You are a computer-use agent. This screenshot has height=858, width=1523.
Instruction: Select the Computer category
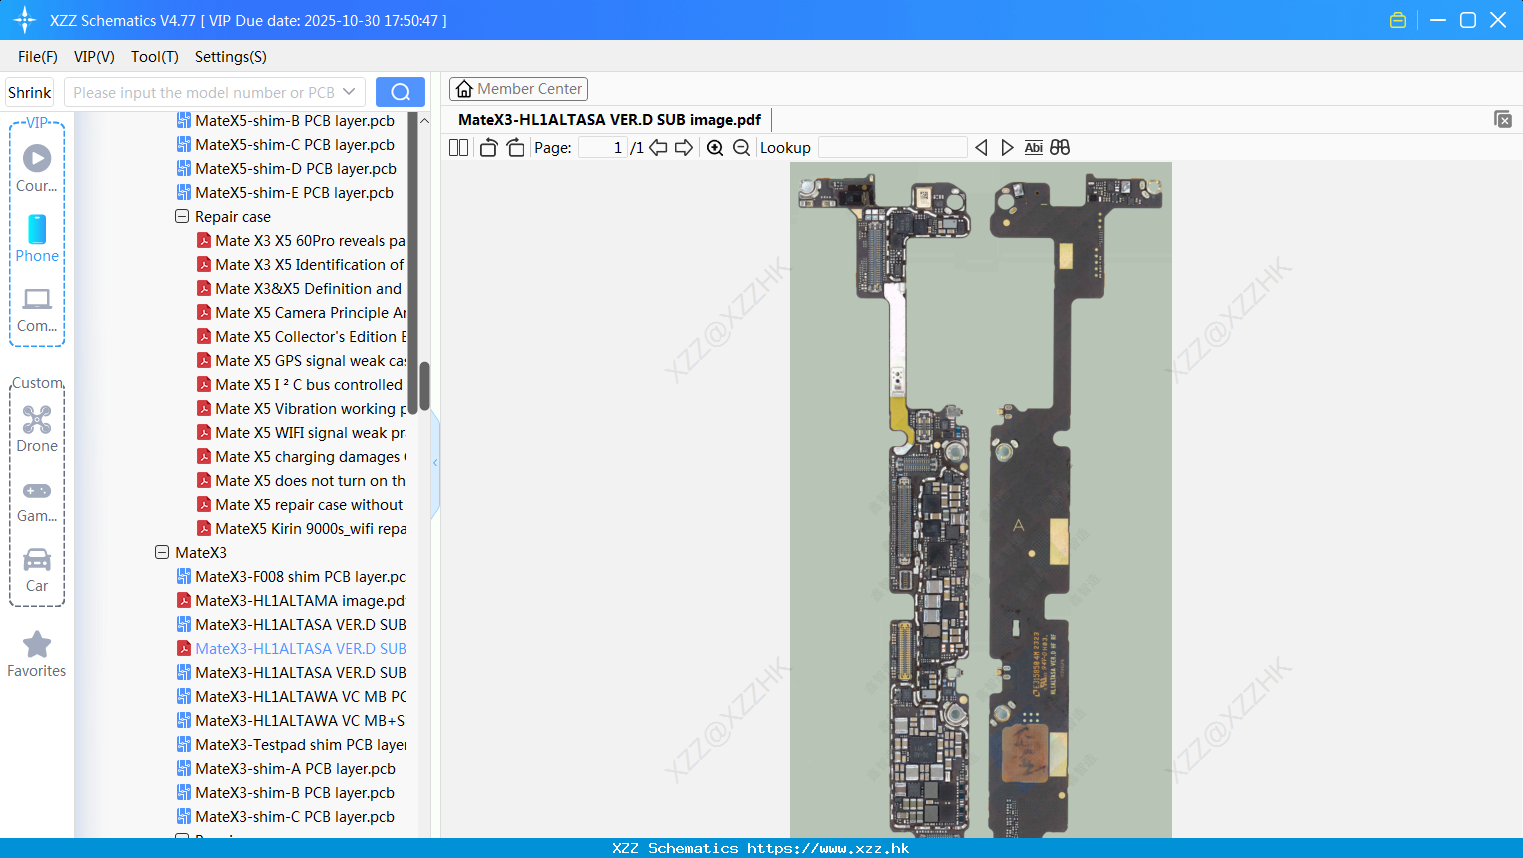37,310
